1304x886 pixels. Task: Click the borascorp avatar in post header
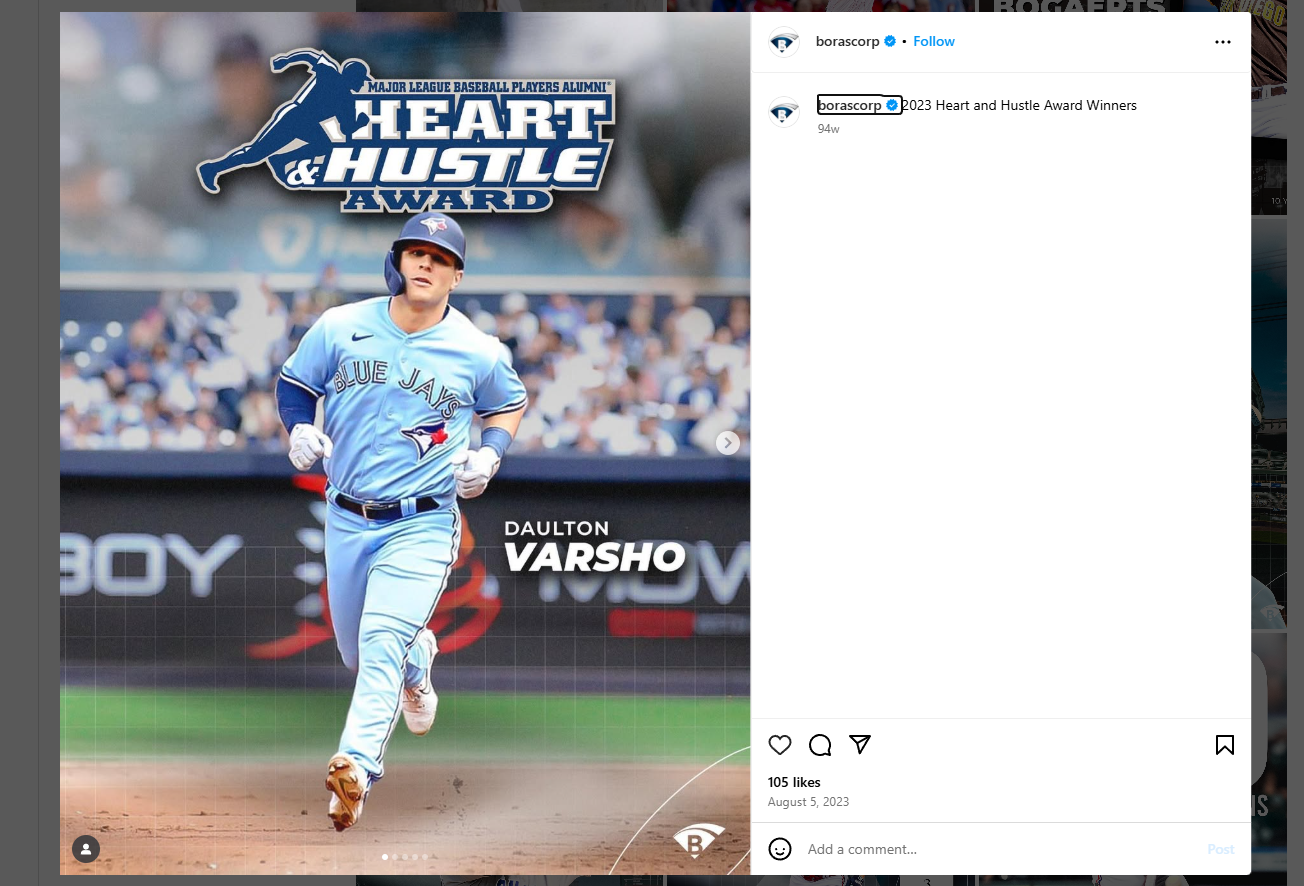click(x=784, y=42)
